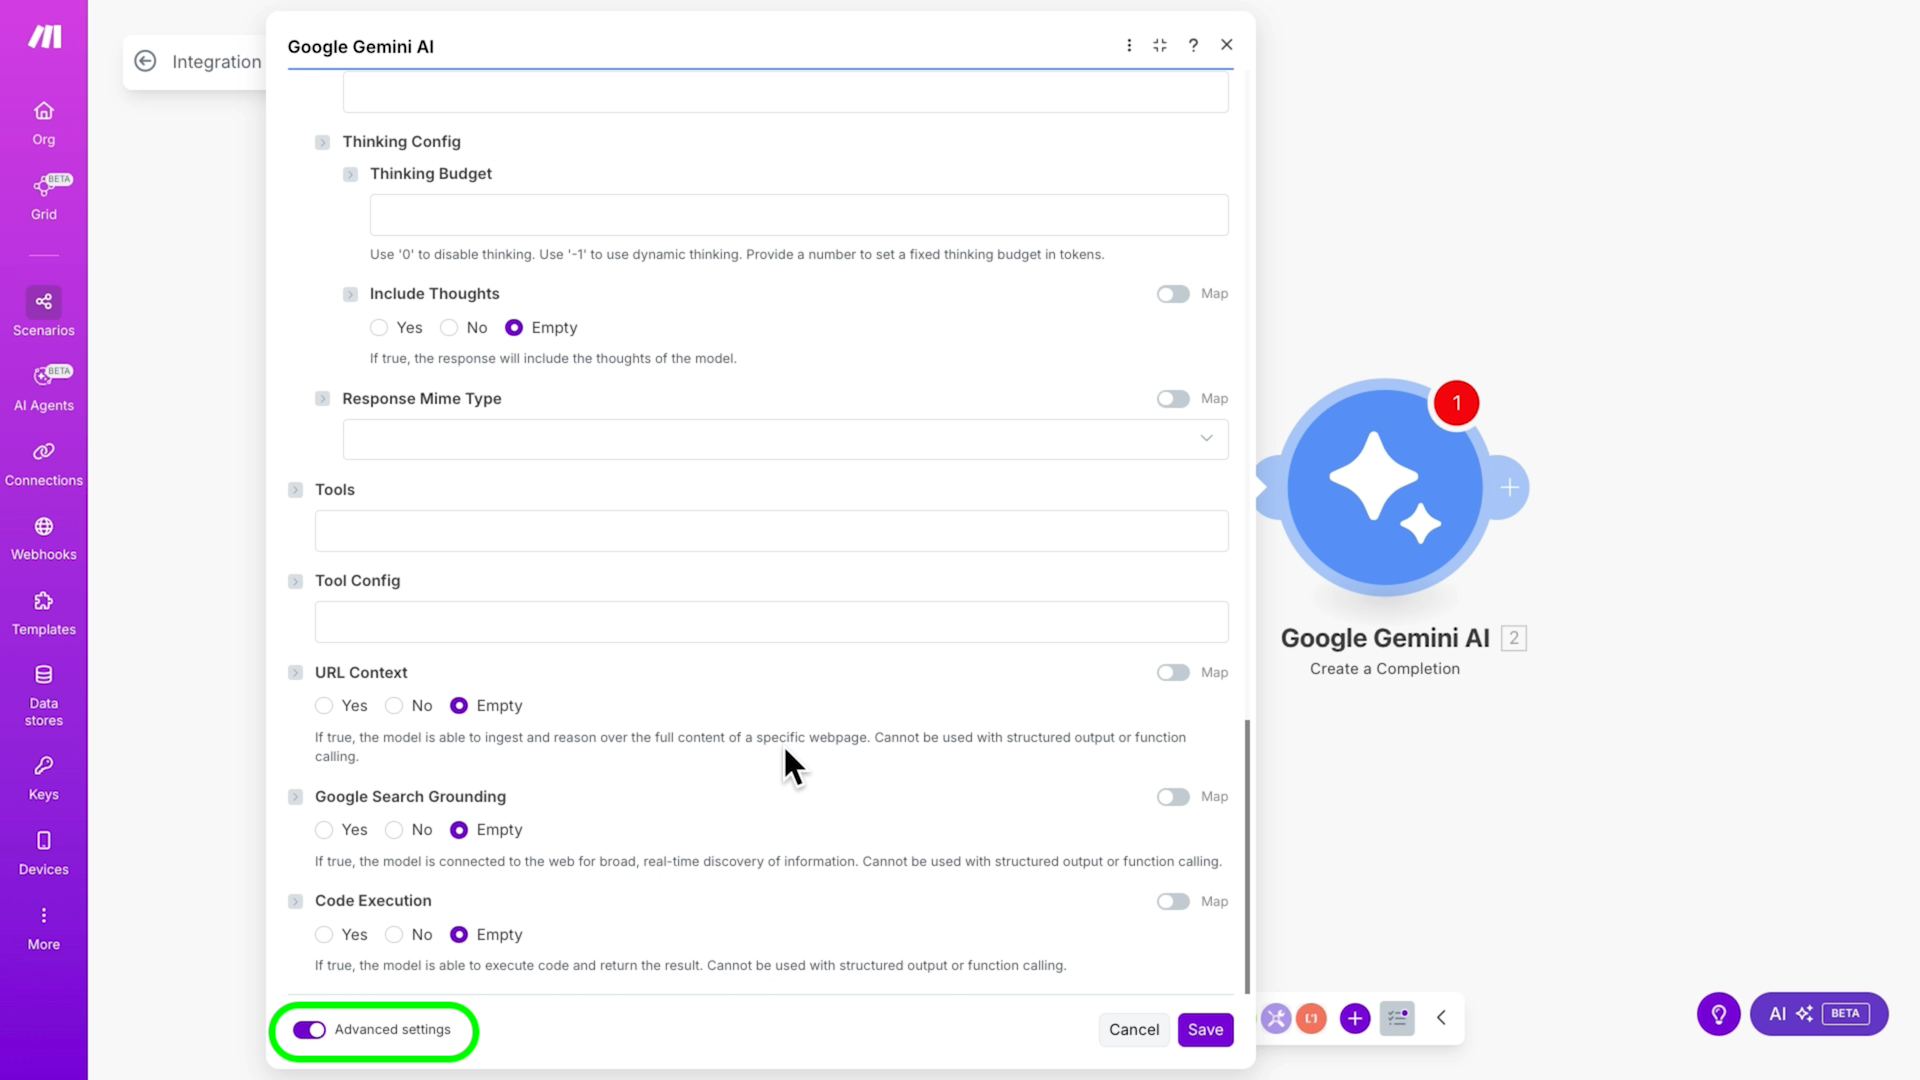This screenshot has height=1080, width=1920.
Task: Select Yes for Code Execution
Action: (324, 935)
